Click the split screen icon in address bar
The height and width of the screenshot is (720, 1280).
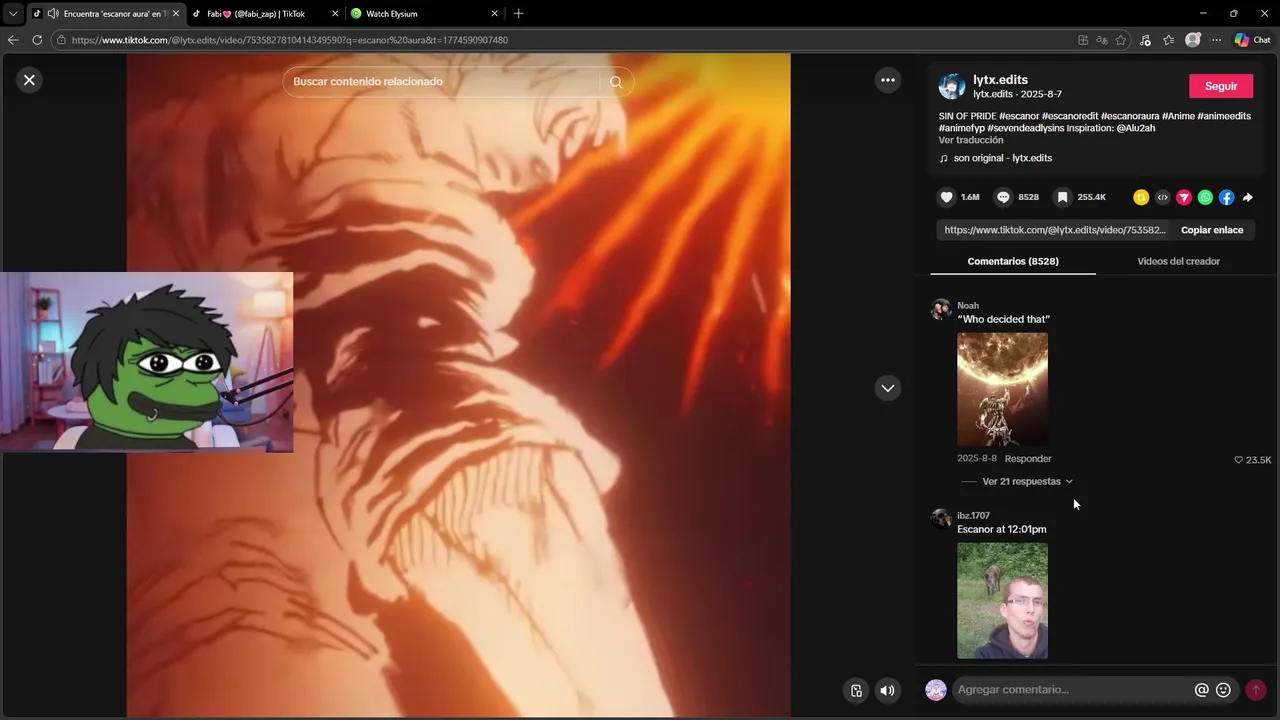pyautogui.click(x=1083, y=40)
